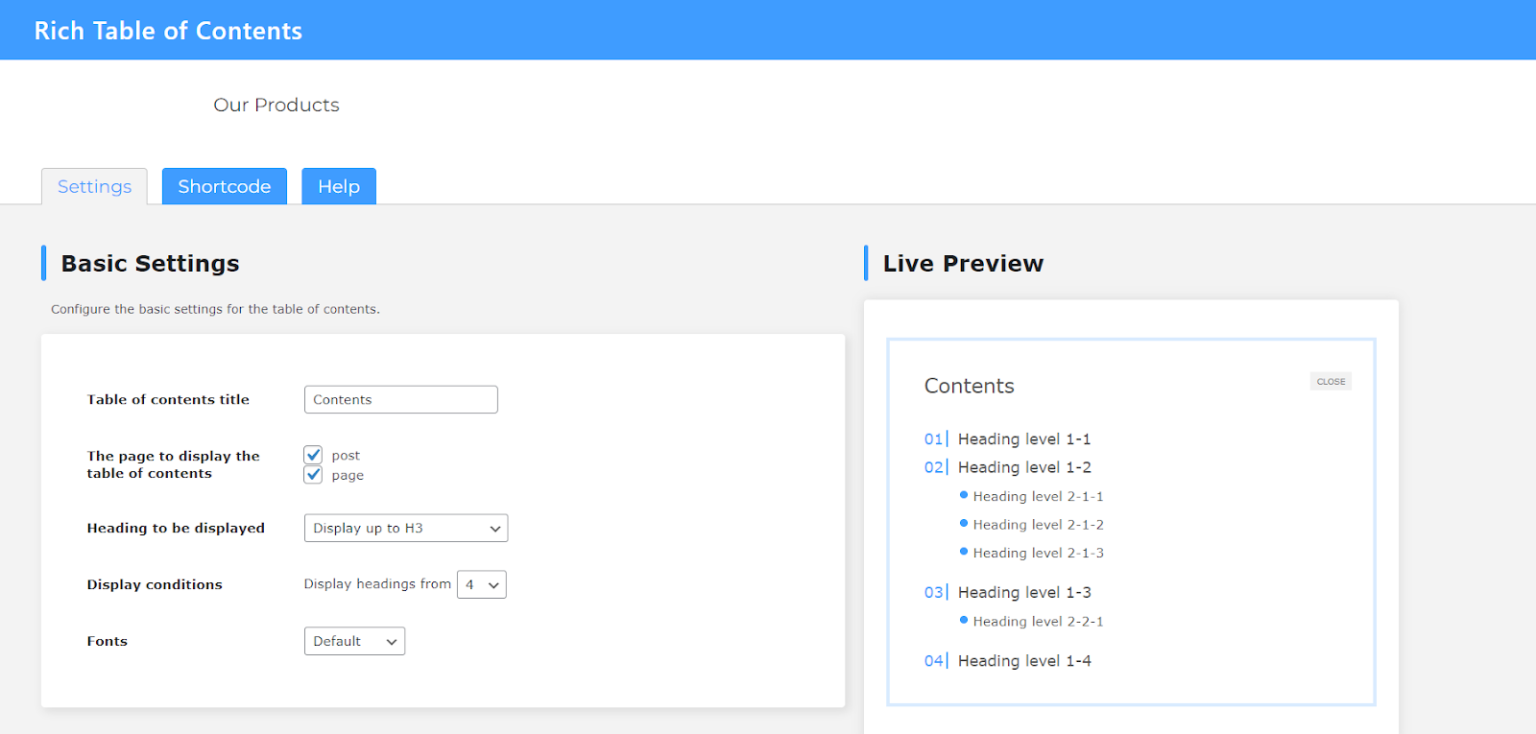Click 'Heading level 1-1' in the preview

pyautogui.click(x=1024, y=439)
